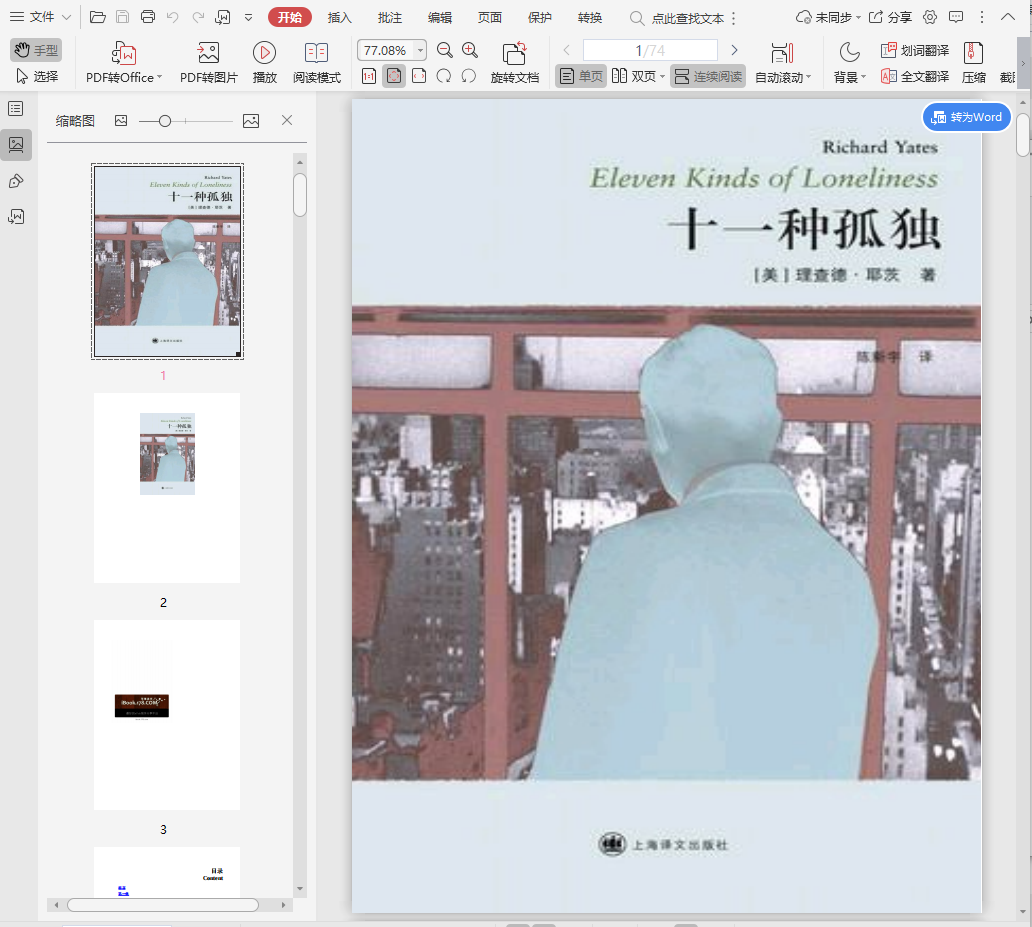Screen dimensions: 1032x927
Task: Open the 批注 annotation tab
Action: coord(390,18)
